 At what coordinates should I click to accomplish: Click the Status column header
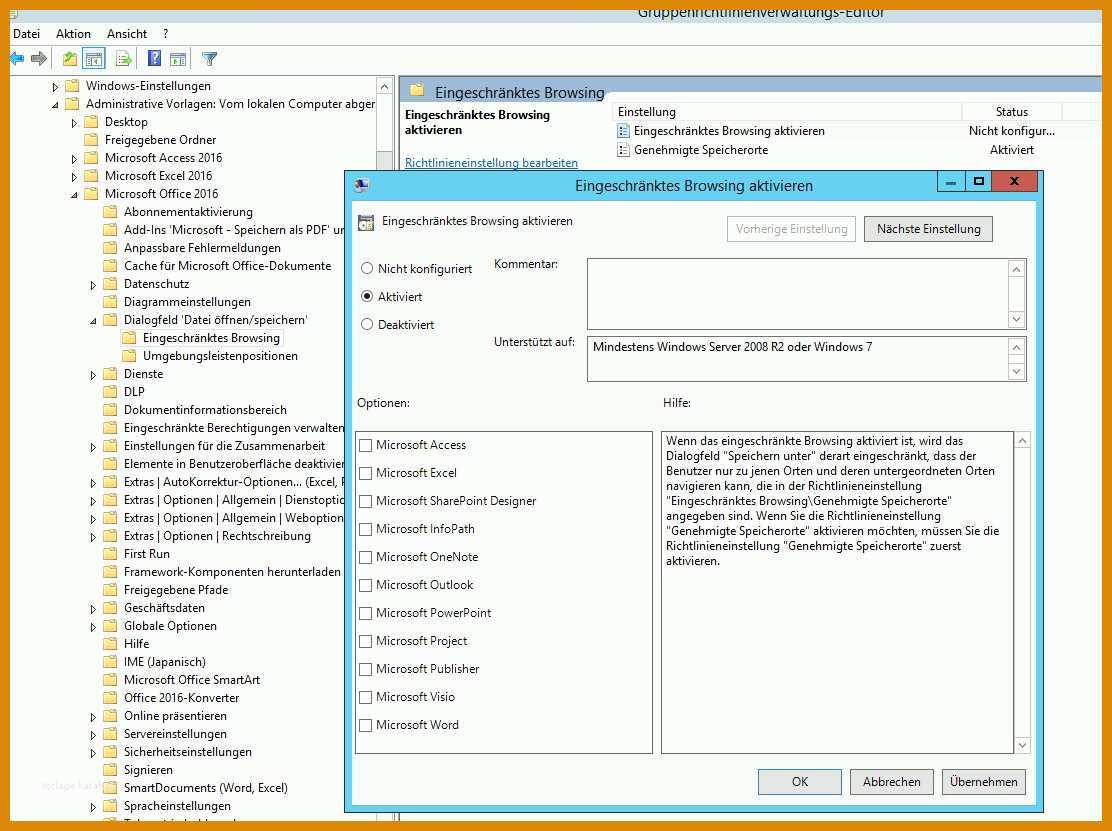point(1011,111)
